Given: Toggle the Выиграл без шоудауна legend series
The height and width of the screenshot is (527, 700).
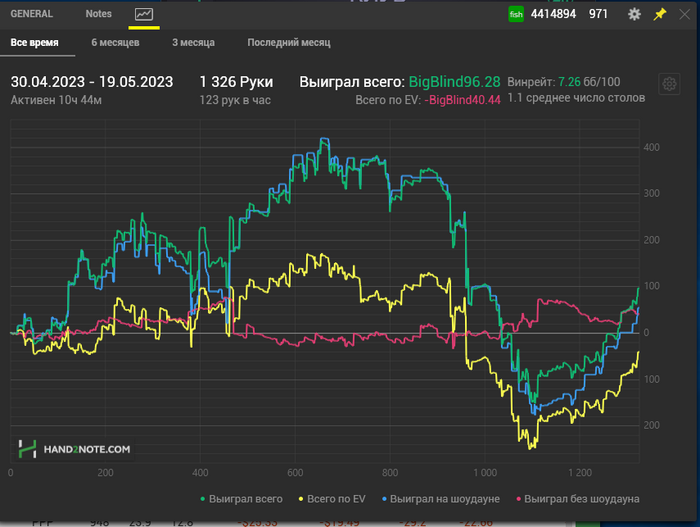Looking at the screenshot, I should [x=578, y=499].
